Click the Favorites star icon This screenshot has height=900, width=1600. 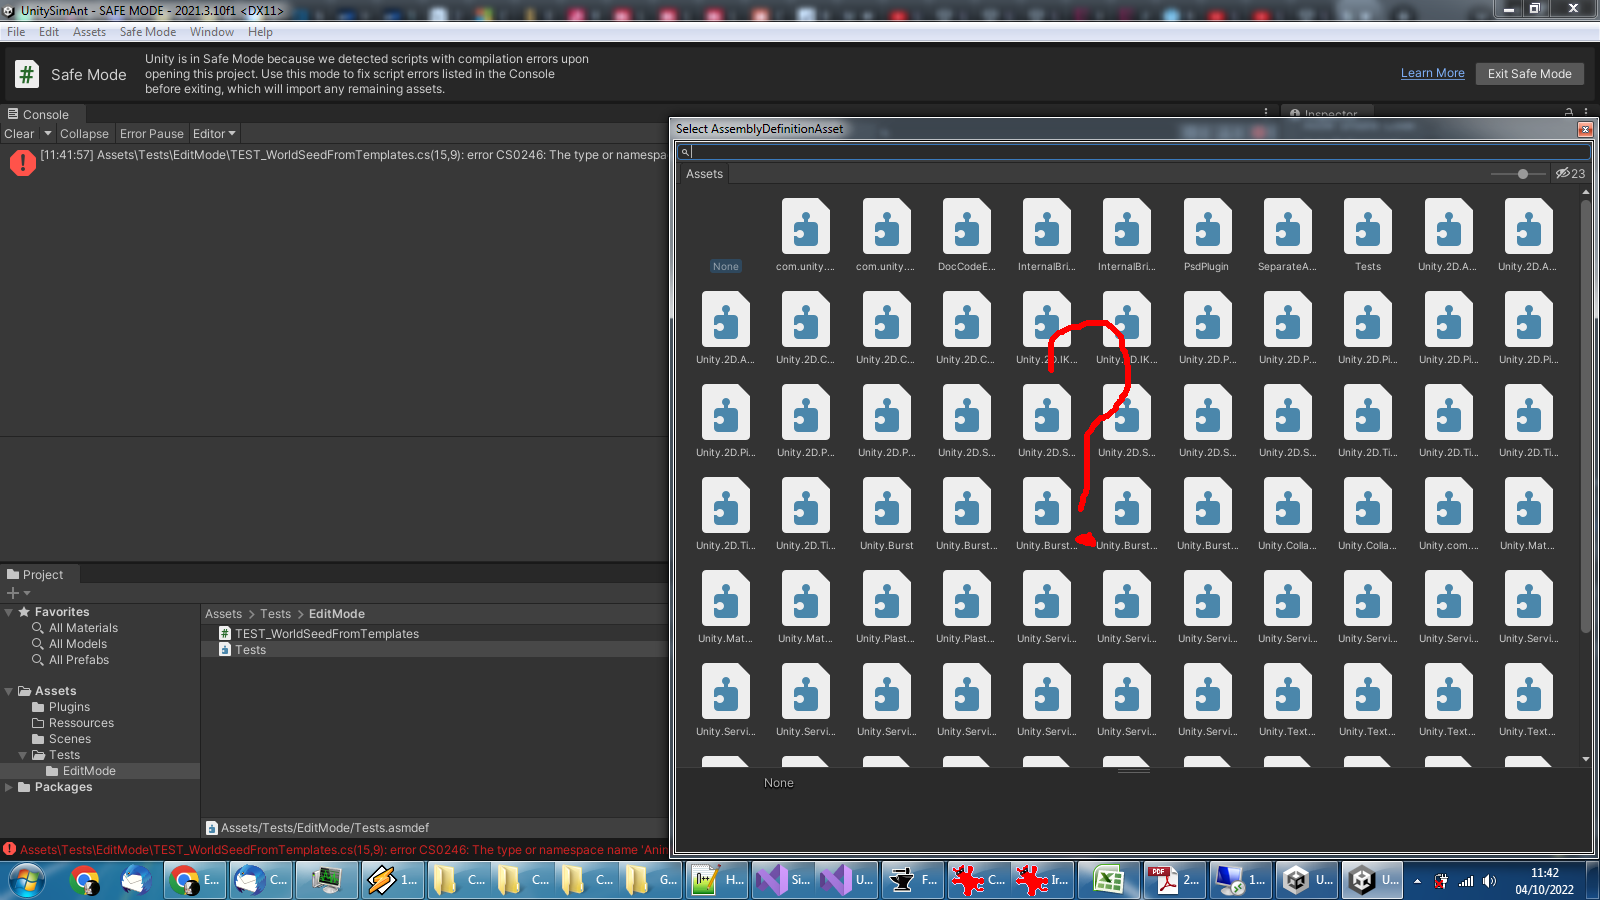24,612
